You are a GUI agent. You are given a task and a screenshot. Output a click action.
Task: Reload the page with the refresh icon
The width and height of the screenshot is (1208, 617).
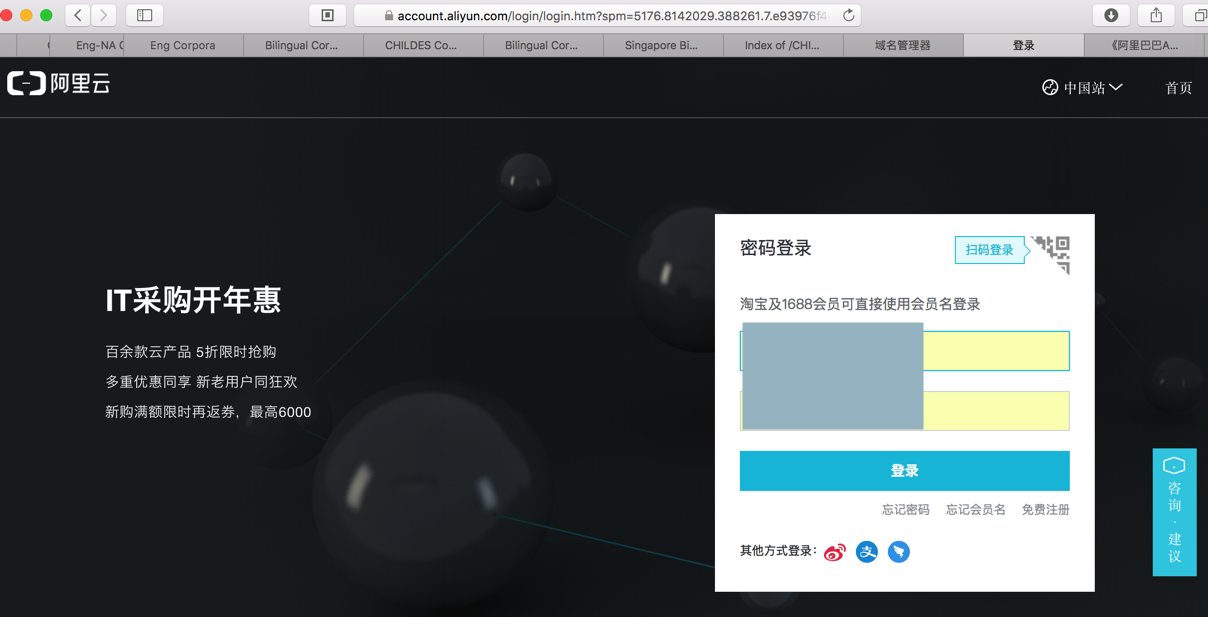(848, 15)
